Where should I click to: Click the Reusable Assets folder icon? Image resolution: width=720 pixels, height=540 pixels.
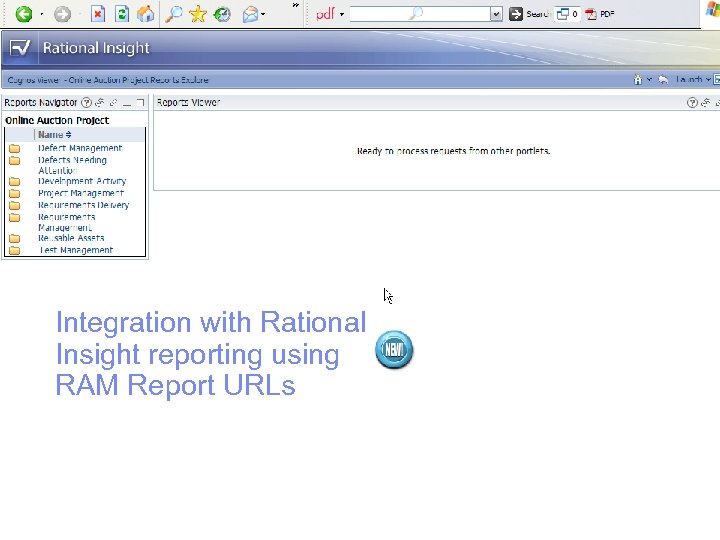coord(15,238)
